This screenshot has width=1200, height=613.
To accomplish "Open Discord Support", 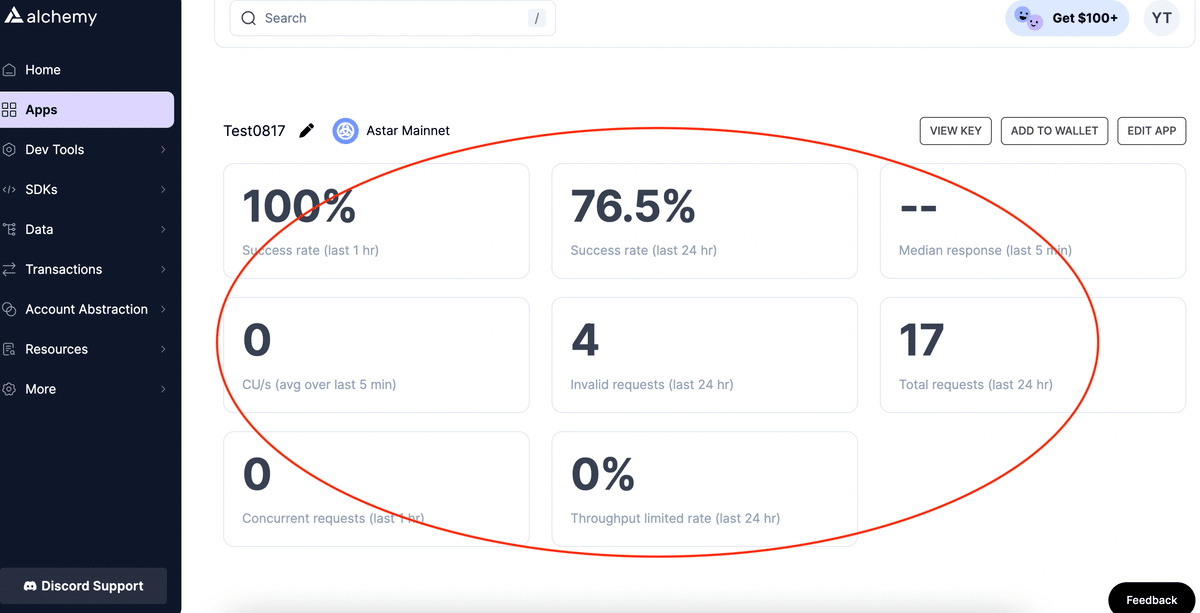I will point(83,586).
